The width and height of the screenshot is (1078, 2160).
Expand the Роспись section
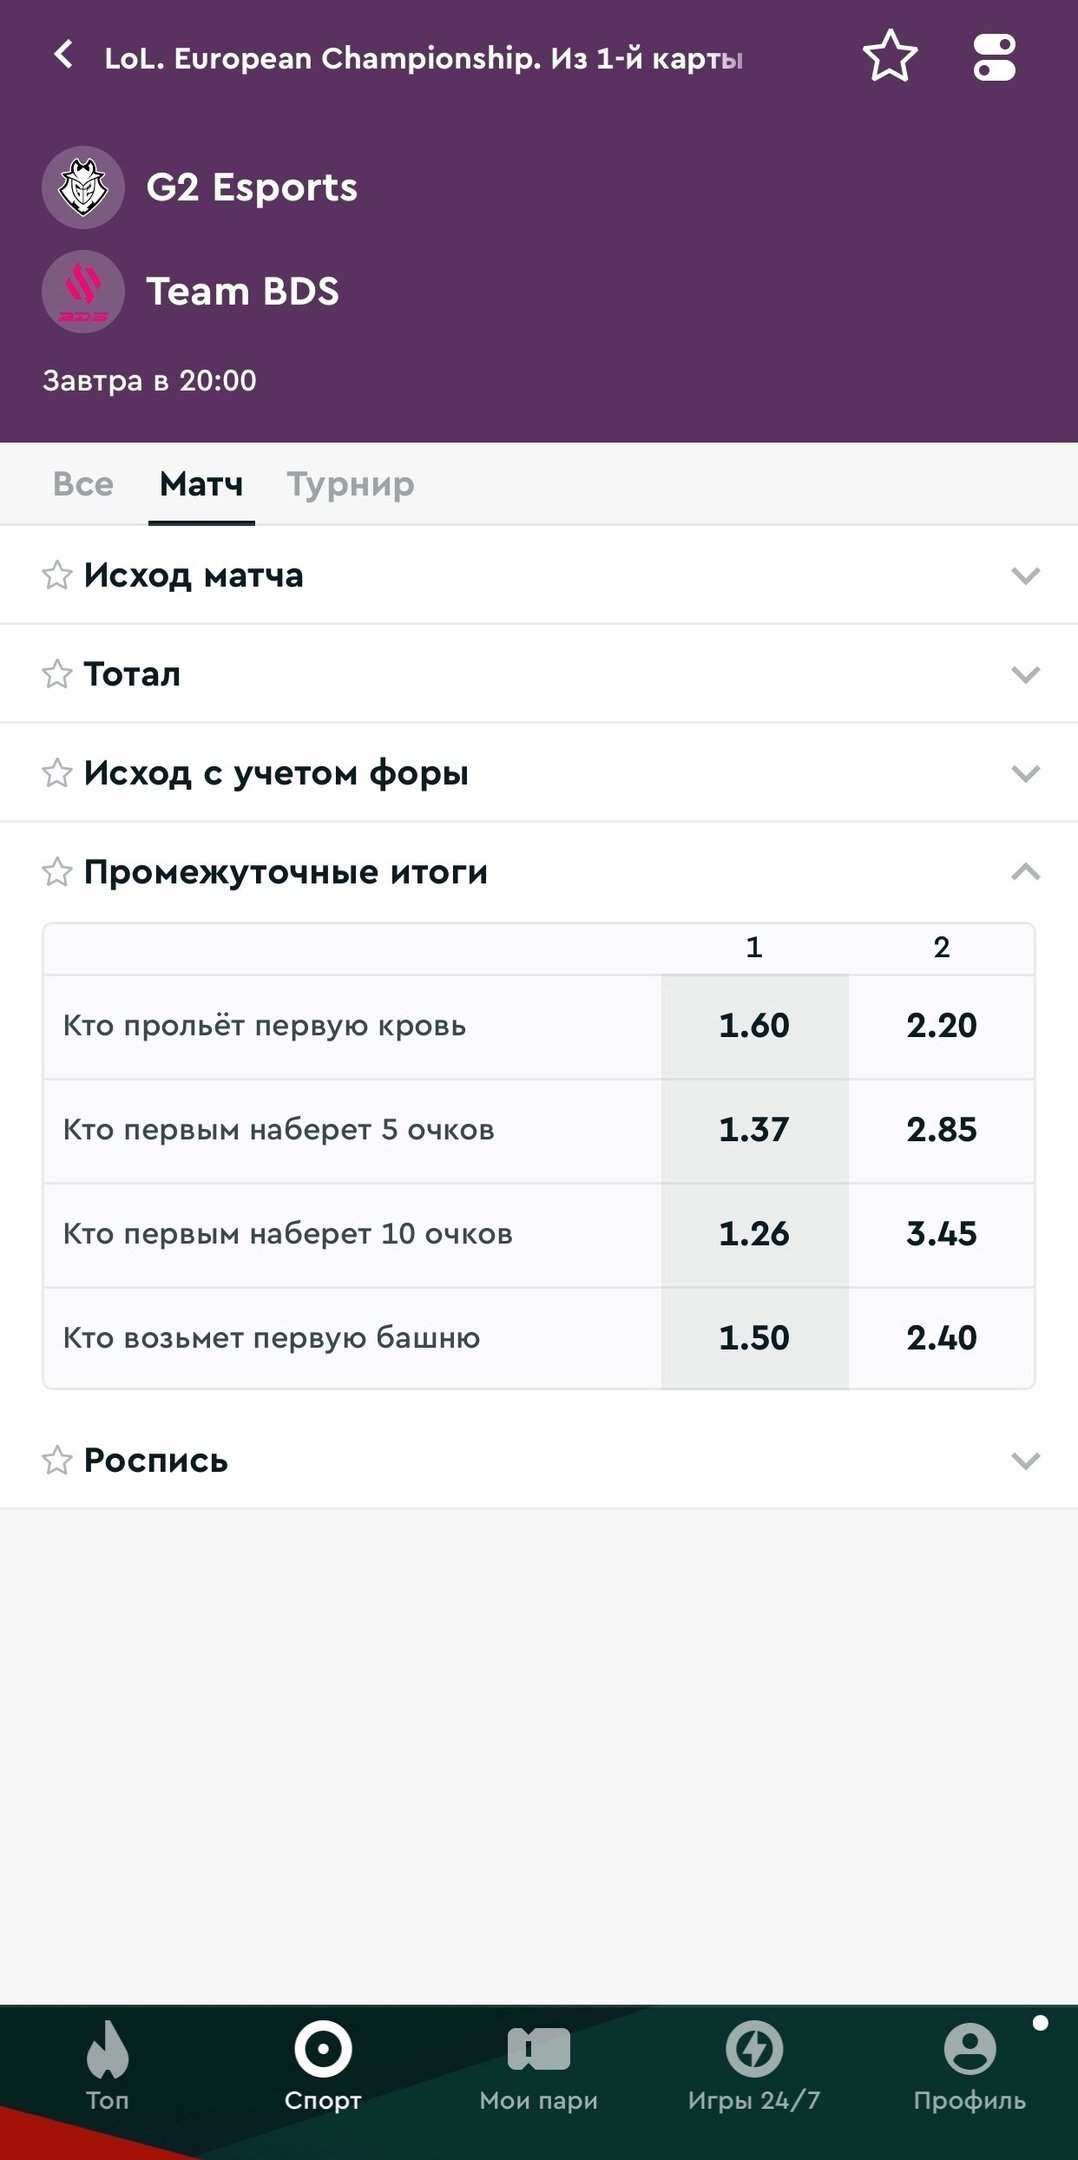[x=1025, y=1461]
